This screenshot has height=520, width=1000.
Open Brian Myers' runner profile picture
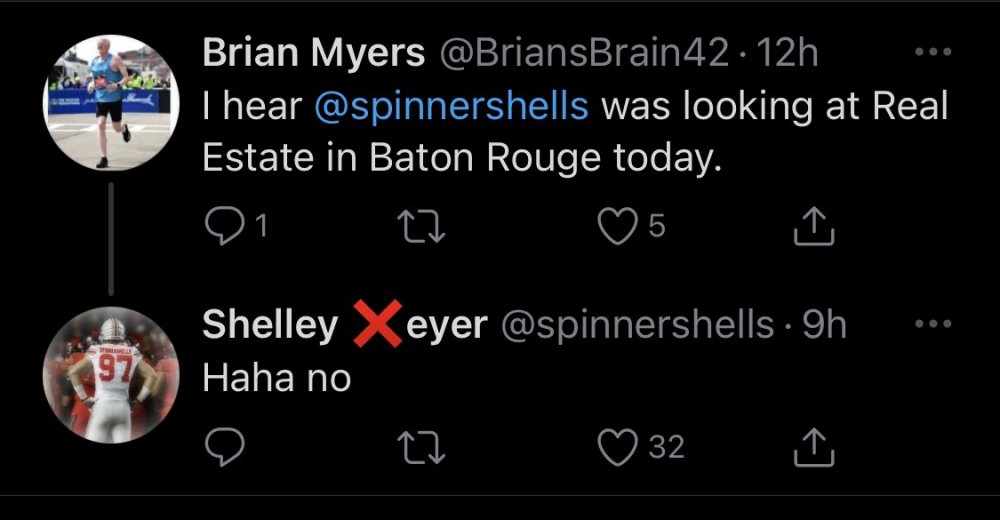pyautogui.click(x=110, y=102)
